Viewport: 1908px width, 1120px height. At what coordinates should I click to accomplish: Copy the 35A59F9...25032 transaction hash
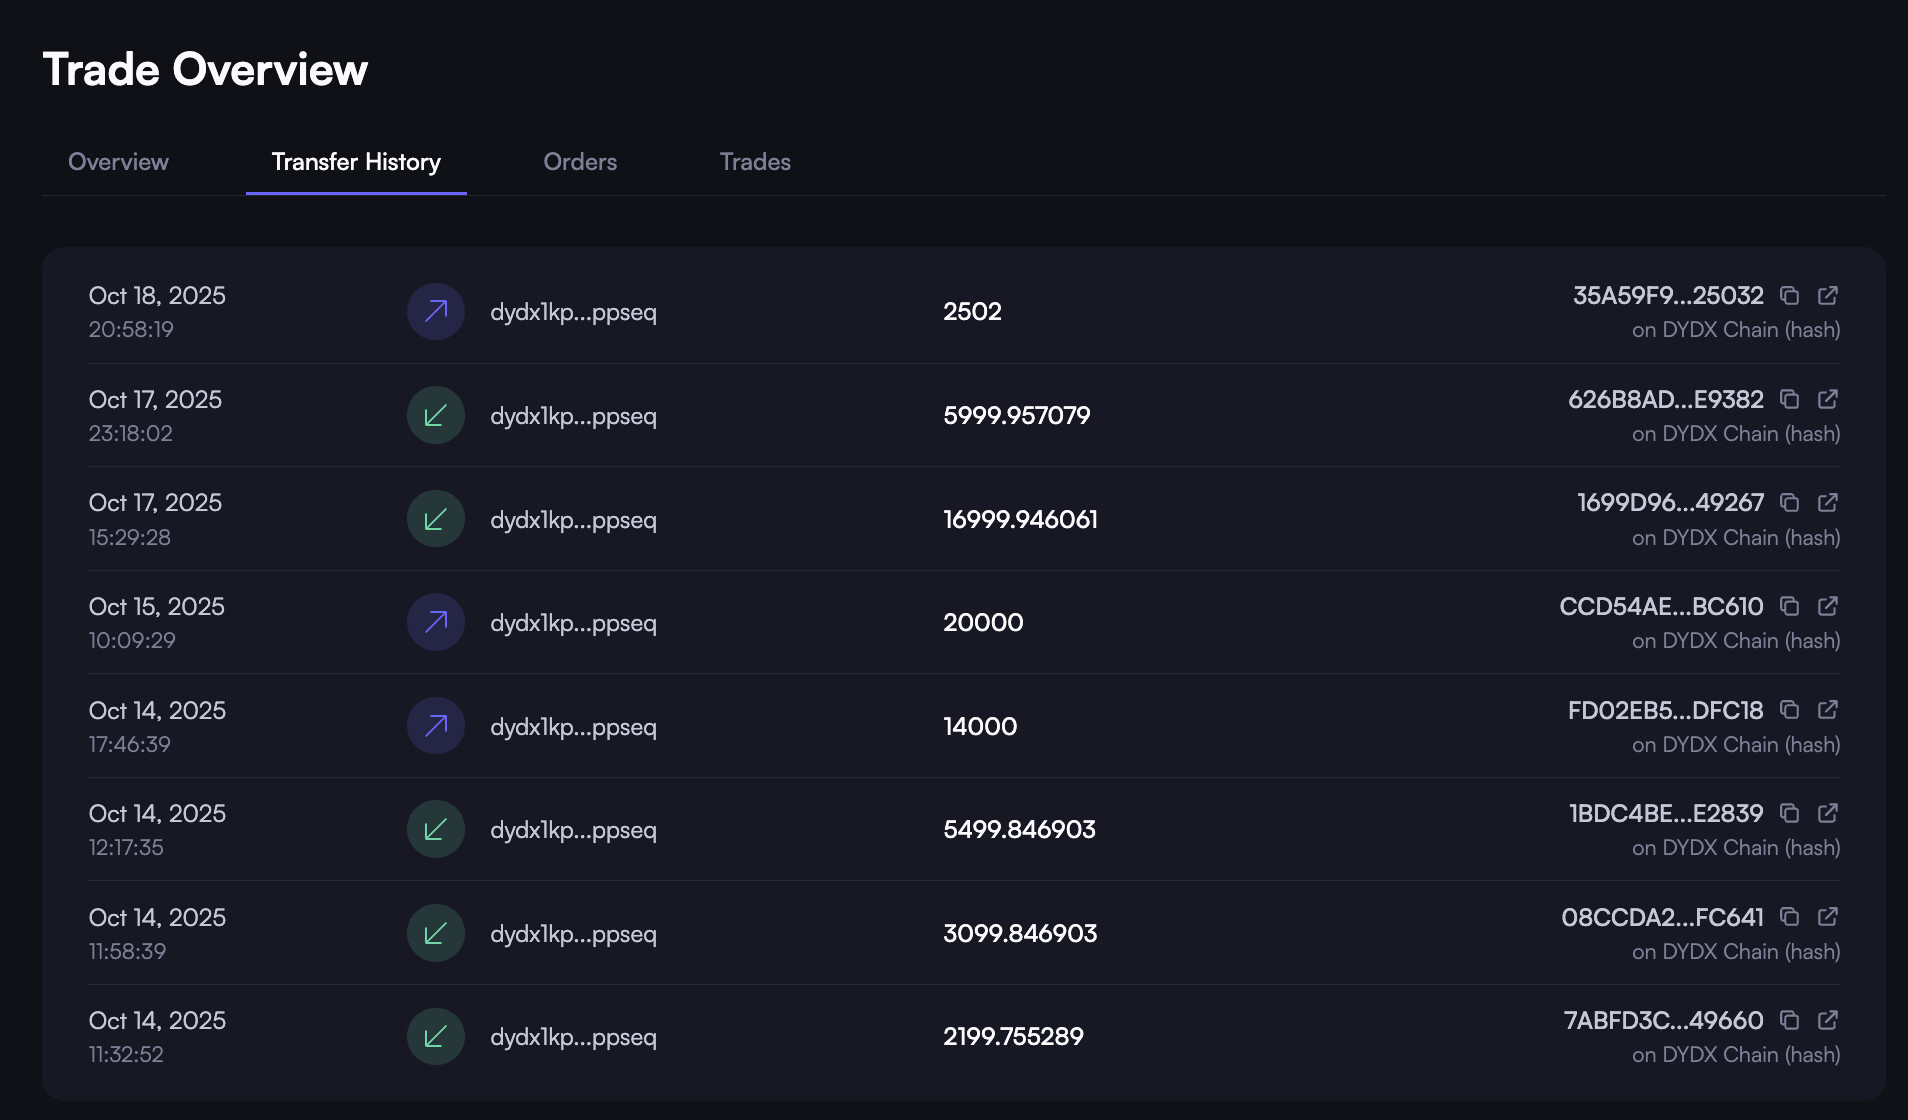[x=1790, y=296]
